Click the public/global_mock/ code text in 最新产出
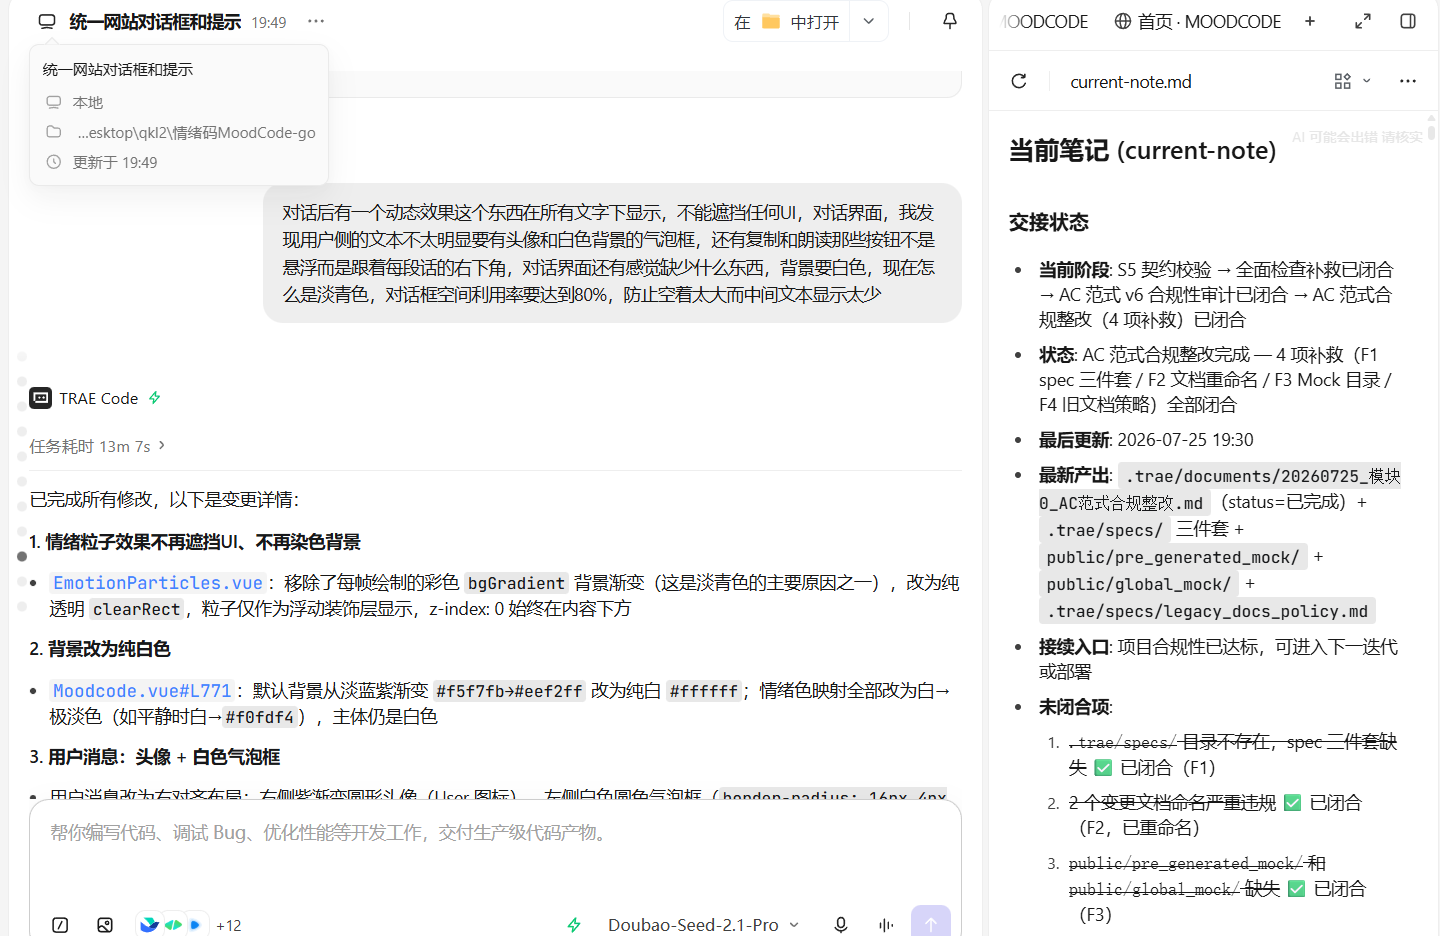This screenshot has width=1440, height=936. 1138,584
